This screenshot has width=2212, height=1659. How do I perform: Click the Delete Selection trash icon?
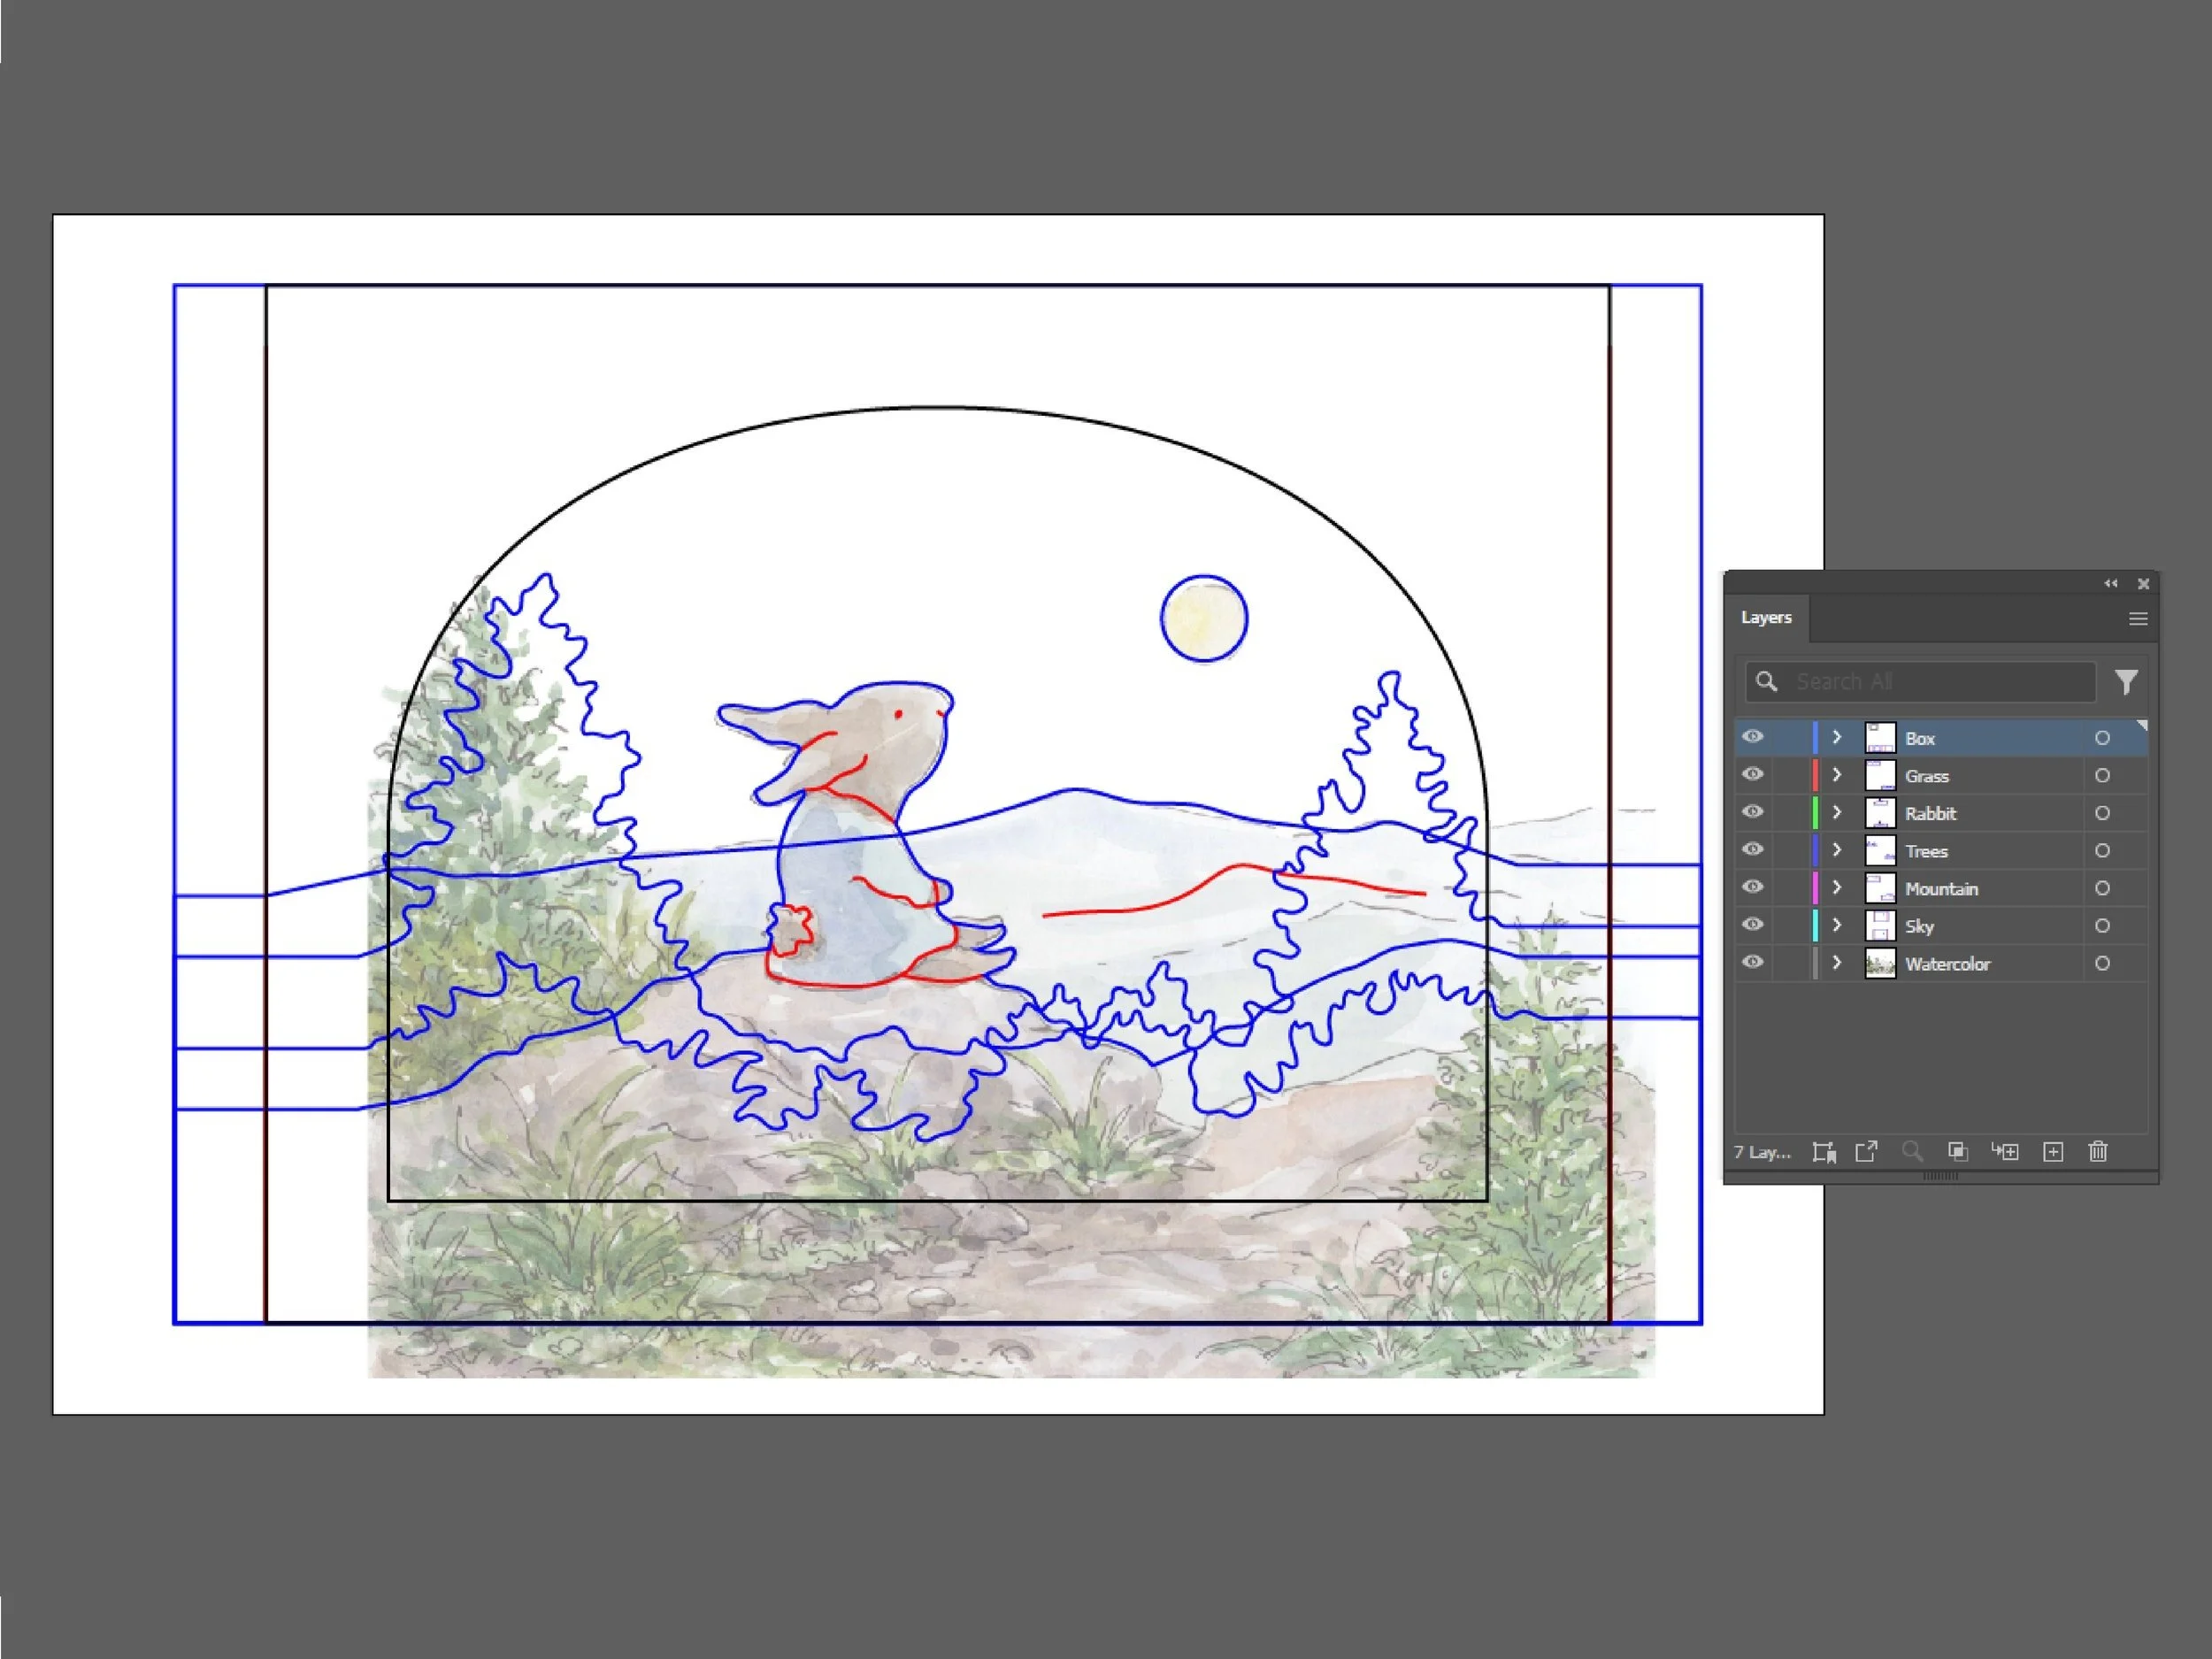(x=2098, y=1152)
